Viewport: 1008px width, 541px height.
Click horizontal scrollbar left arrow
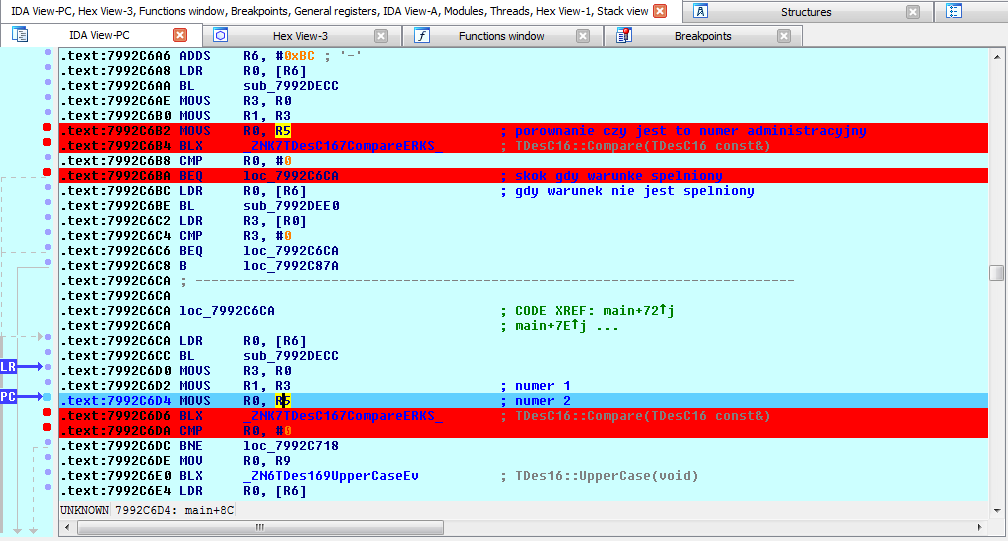point(68,528)
